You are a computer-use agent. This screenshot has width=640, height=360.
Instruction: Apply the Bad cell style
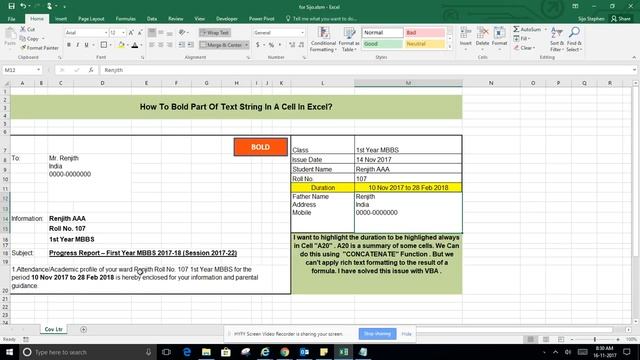(424, 33)
